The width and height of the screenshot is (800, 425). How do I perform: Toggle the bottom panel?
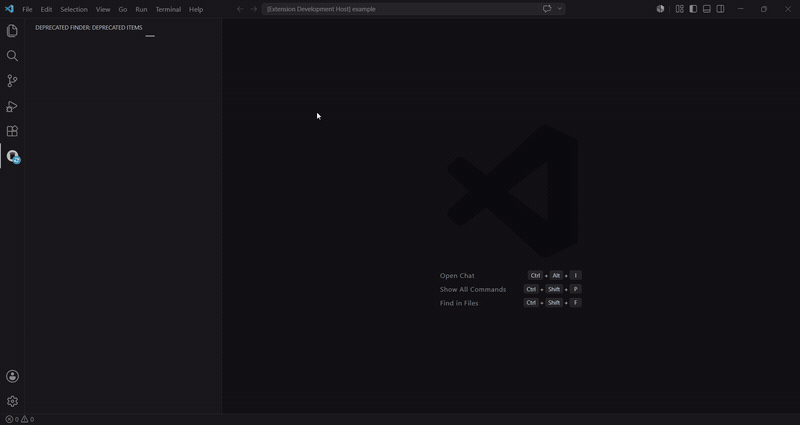707,9
